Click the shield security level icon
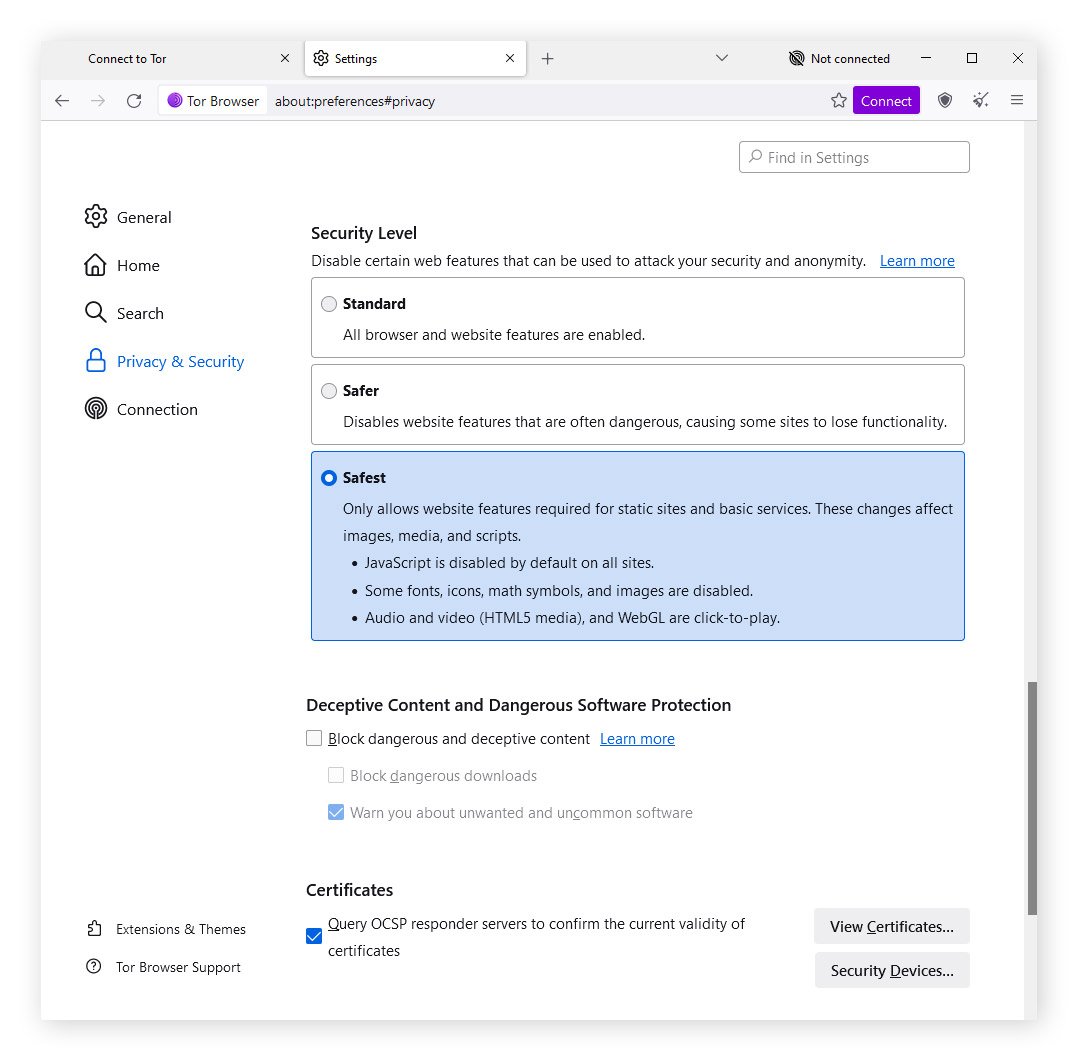The height and width of the screenshot is (1061, 1077). click(944, 100)
